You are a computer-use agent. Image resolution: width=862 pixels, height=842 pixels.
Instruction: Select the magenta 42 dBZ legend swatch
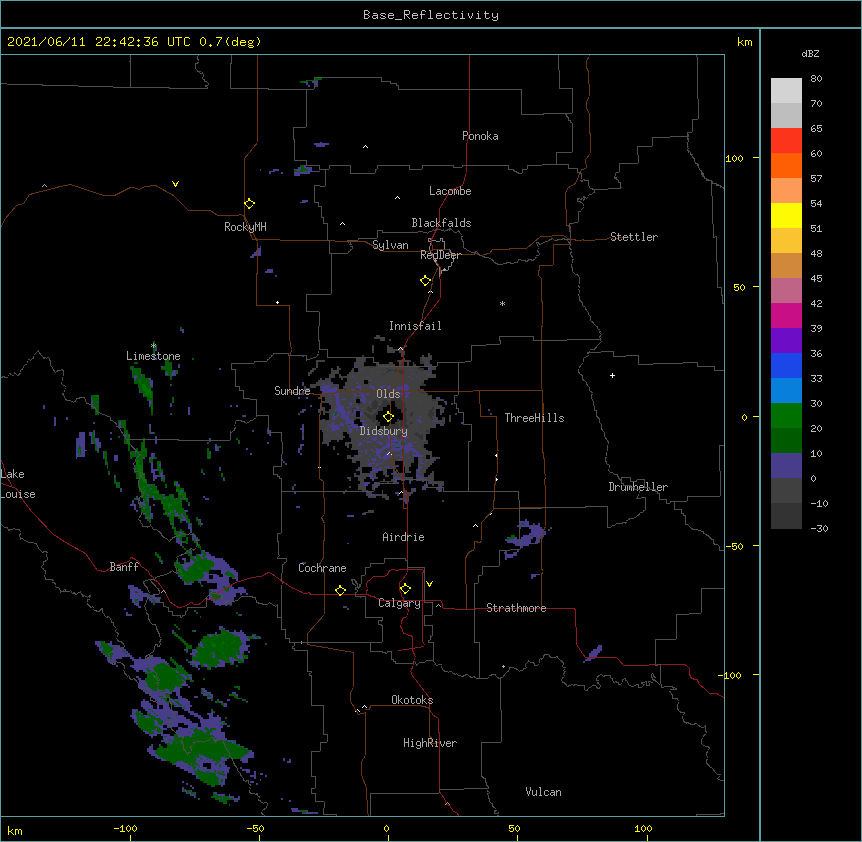786,315
